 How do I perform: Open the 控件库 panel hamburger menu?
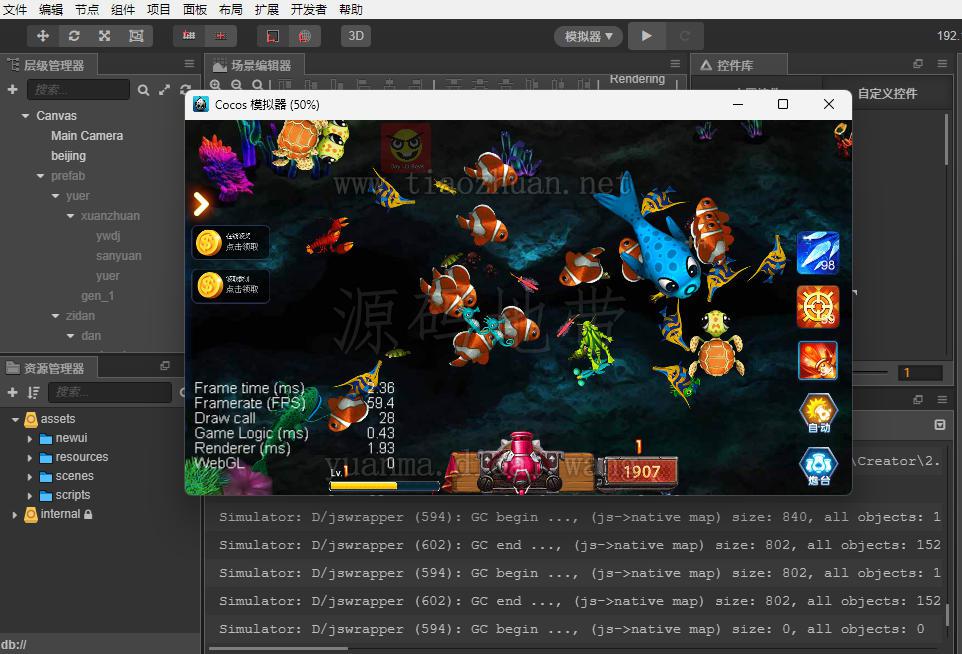coord(943,64)
